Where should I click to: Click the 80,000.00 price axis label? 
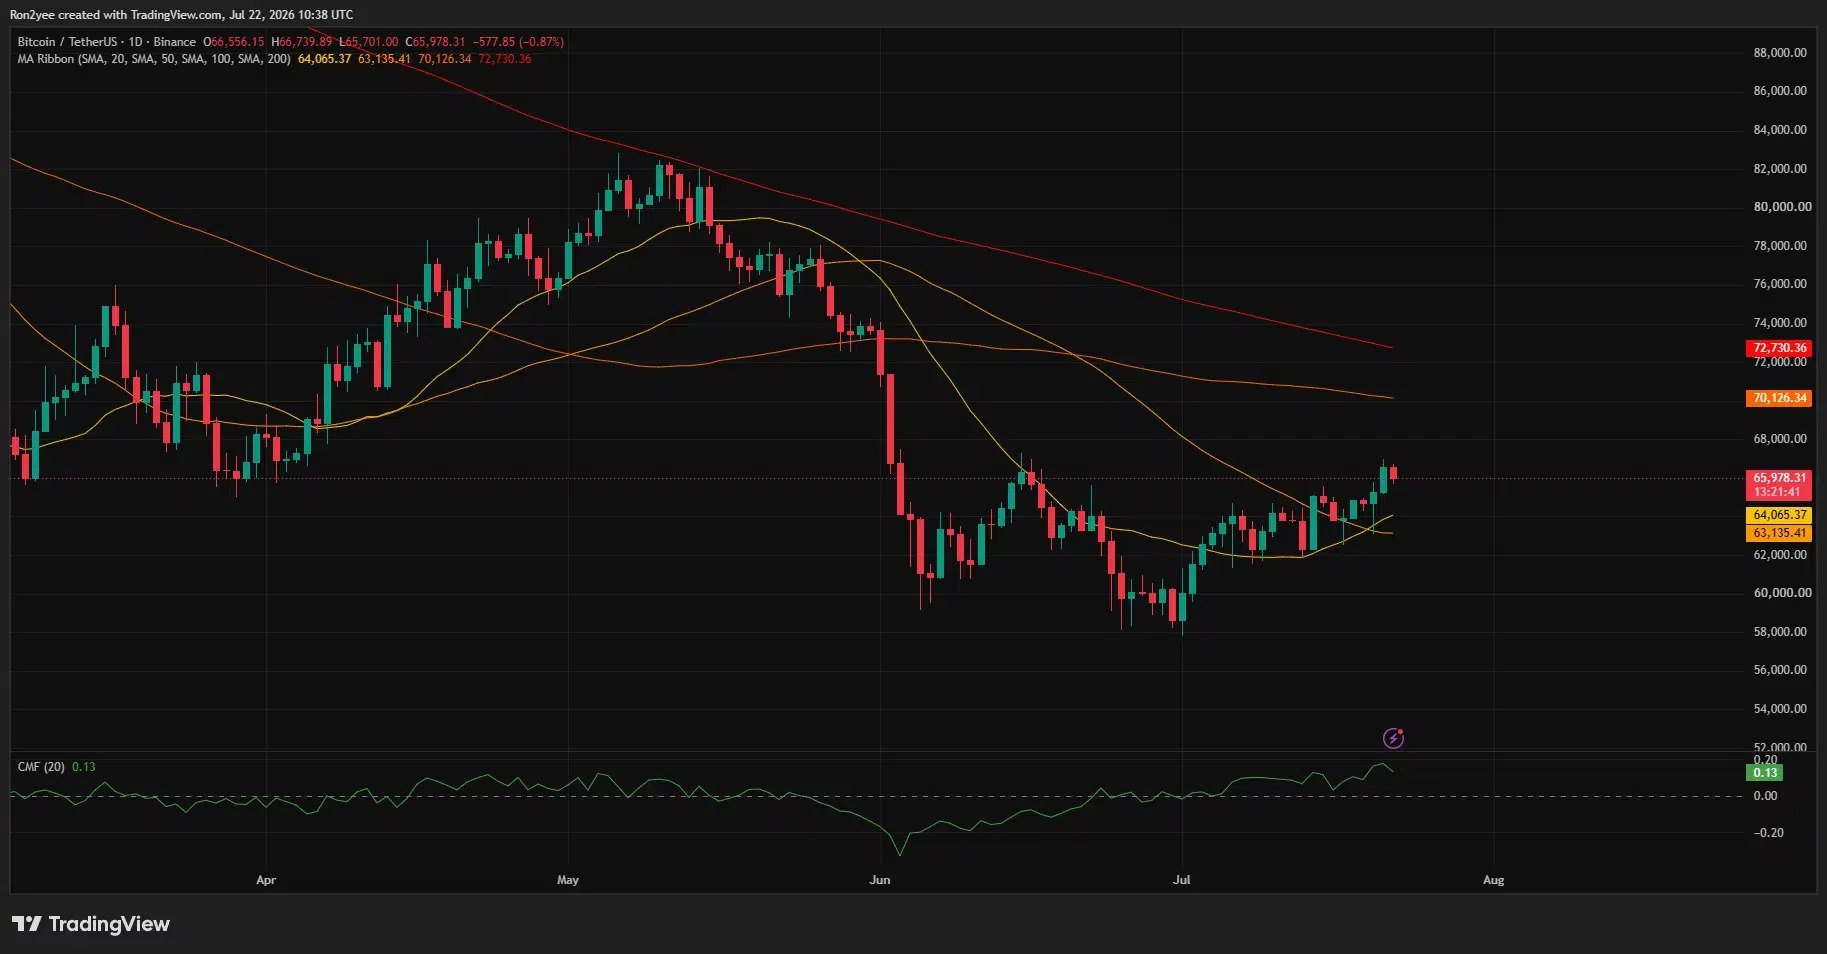pos(1782,207)
